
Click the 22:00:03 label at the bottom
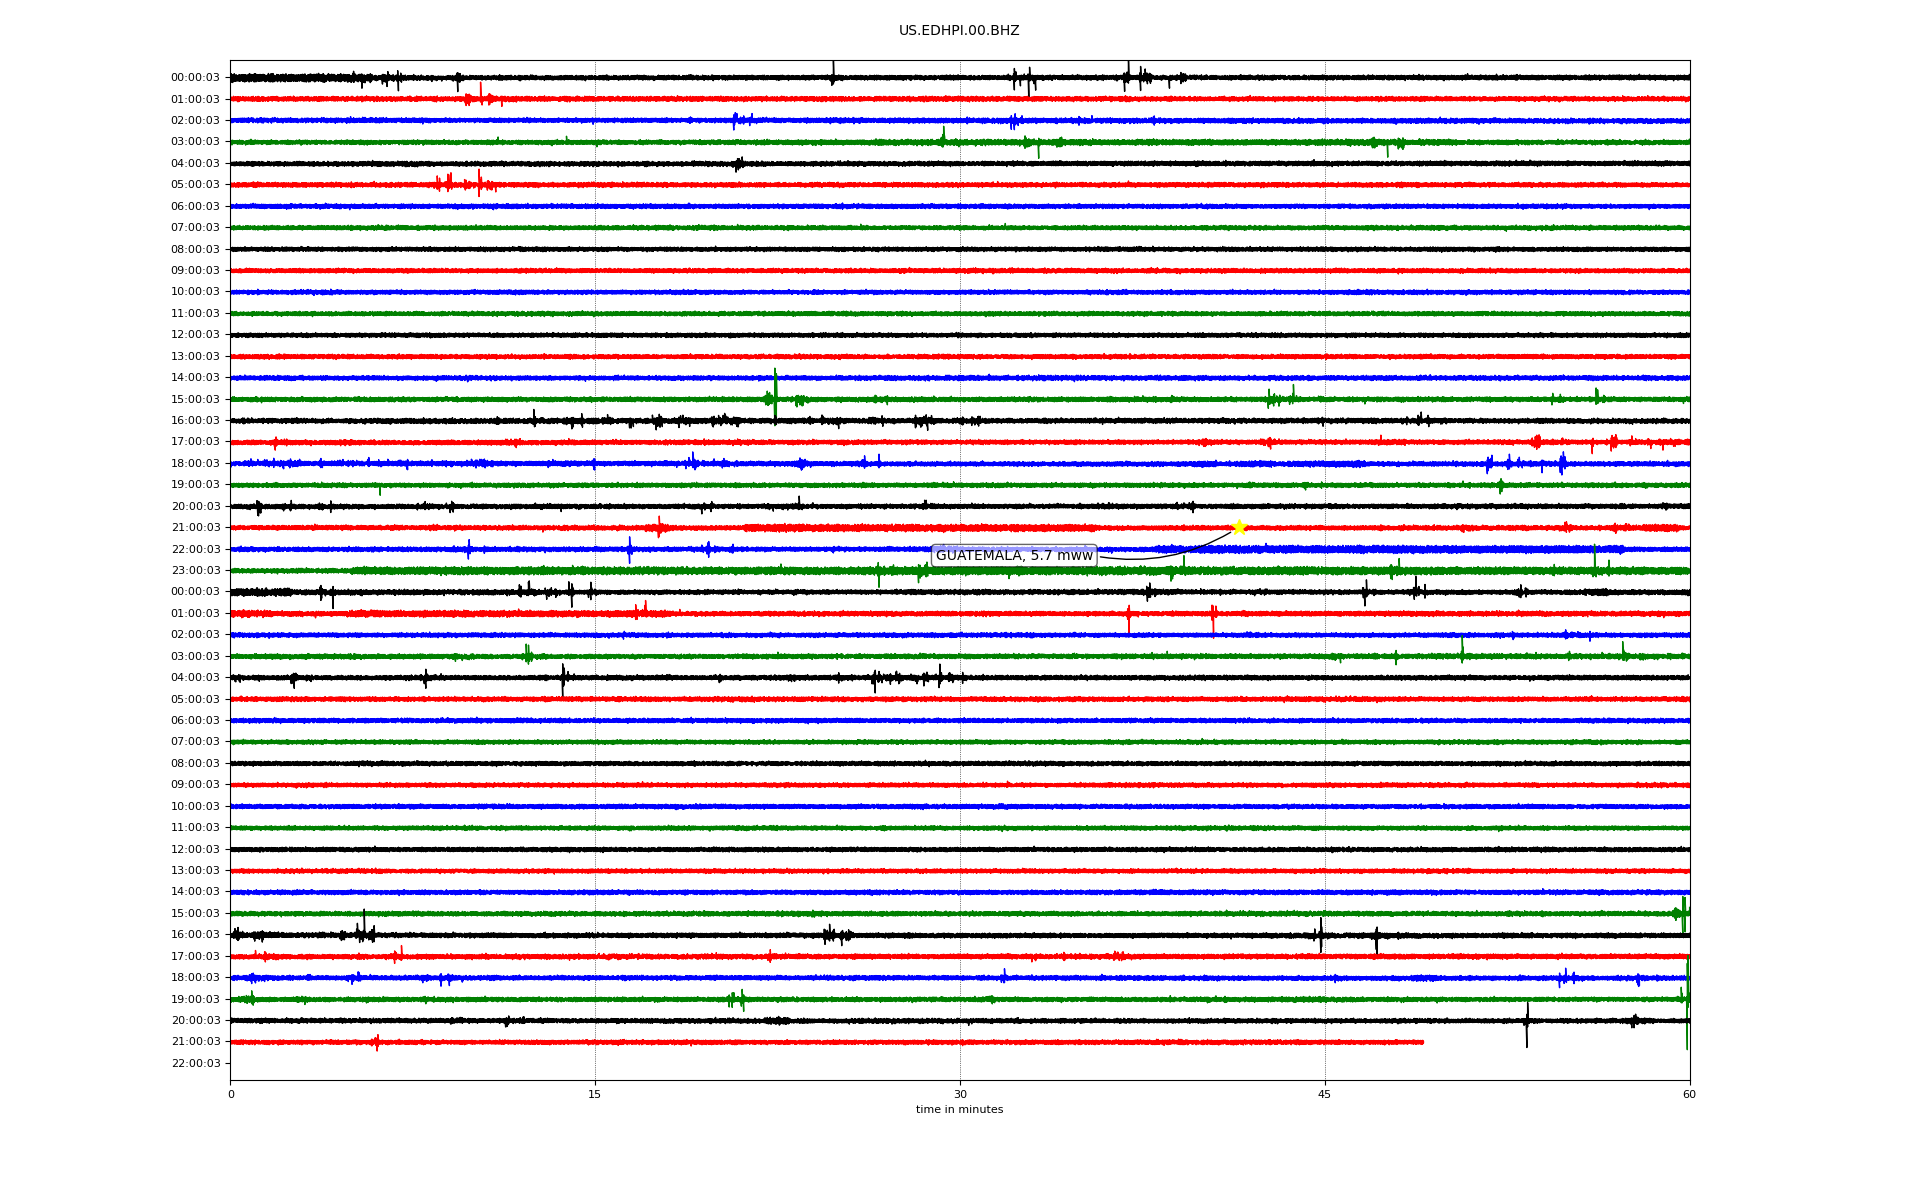click(x=195, y=1063)
